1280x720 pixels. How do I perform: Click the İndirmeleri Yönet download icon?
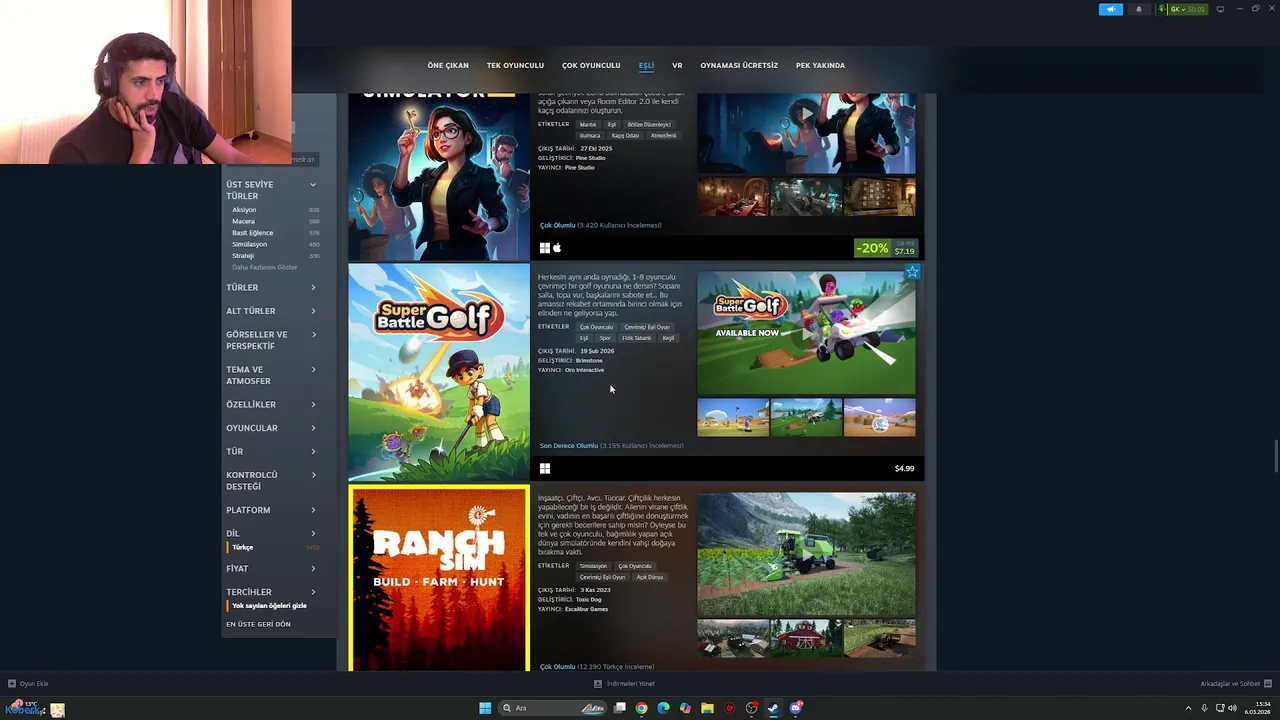click(x=598, y=684)
